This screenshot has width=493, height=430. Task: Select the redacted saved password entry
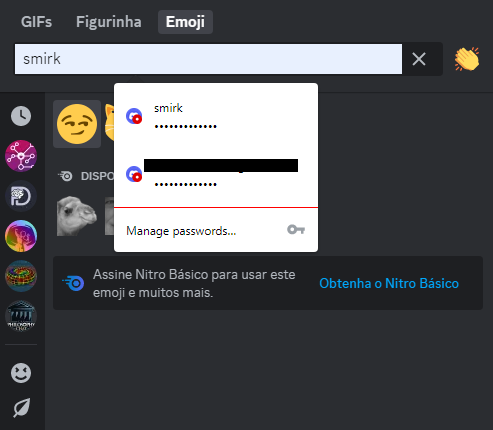point(216,174)
